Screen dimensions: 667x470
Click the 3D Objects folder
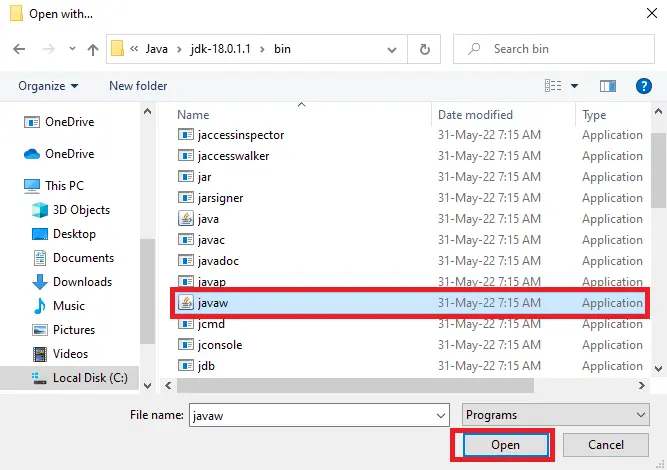(81, 210)
